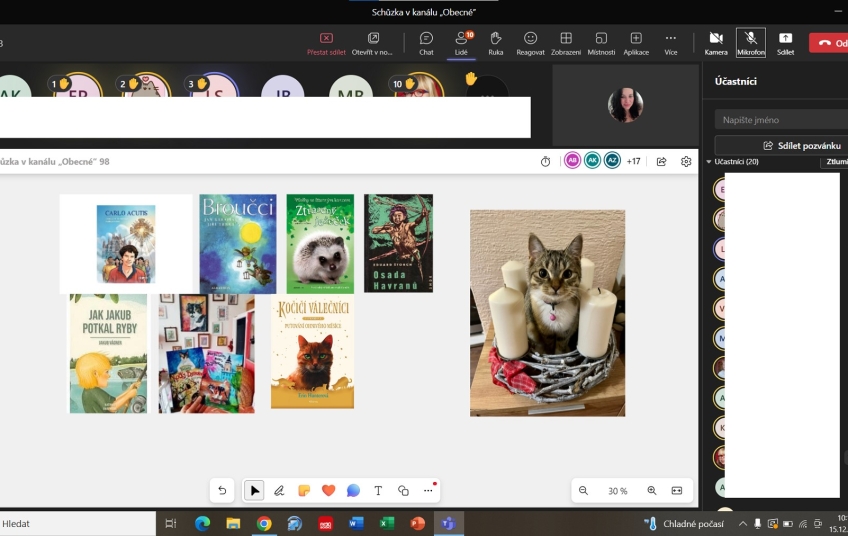Open File Explorer from taskbar
The image size is (848, 536).
tap(233, 524)
